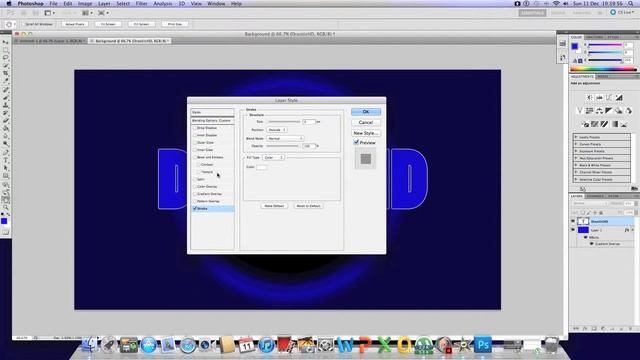Viewport: 640px width, 360px height.
Task: Click the stroke Size input field
Action: click(309, 122)
